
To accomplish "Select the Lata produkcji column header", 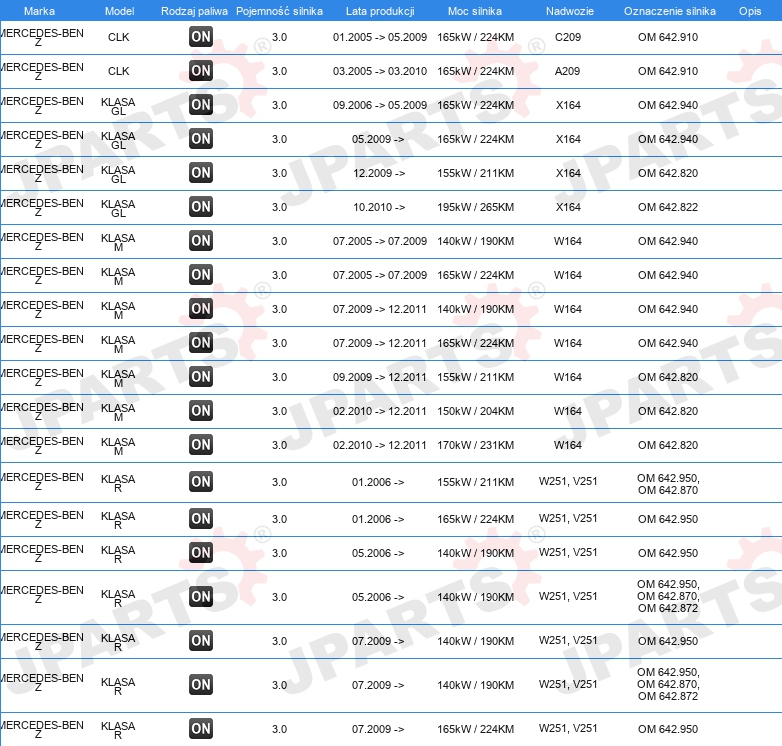I will (380, 11).
